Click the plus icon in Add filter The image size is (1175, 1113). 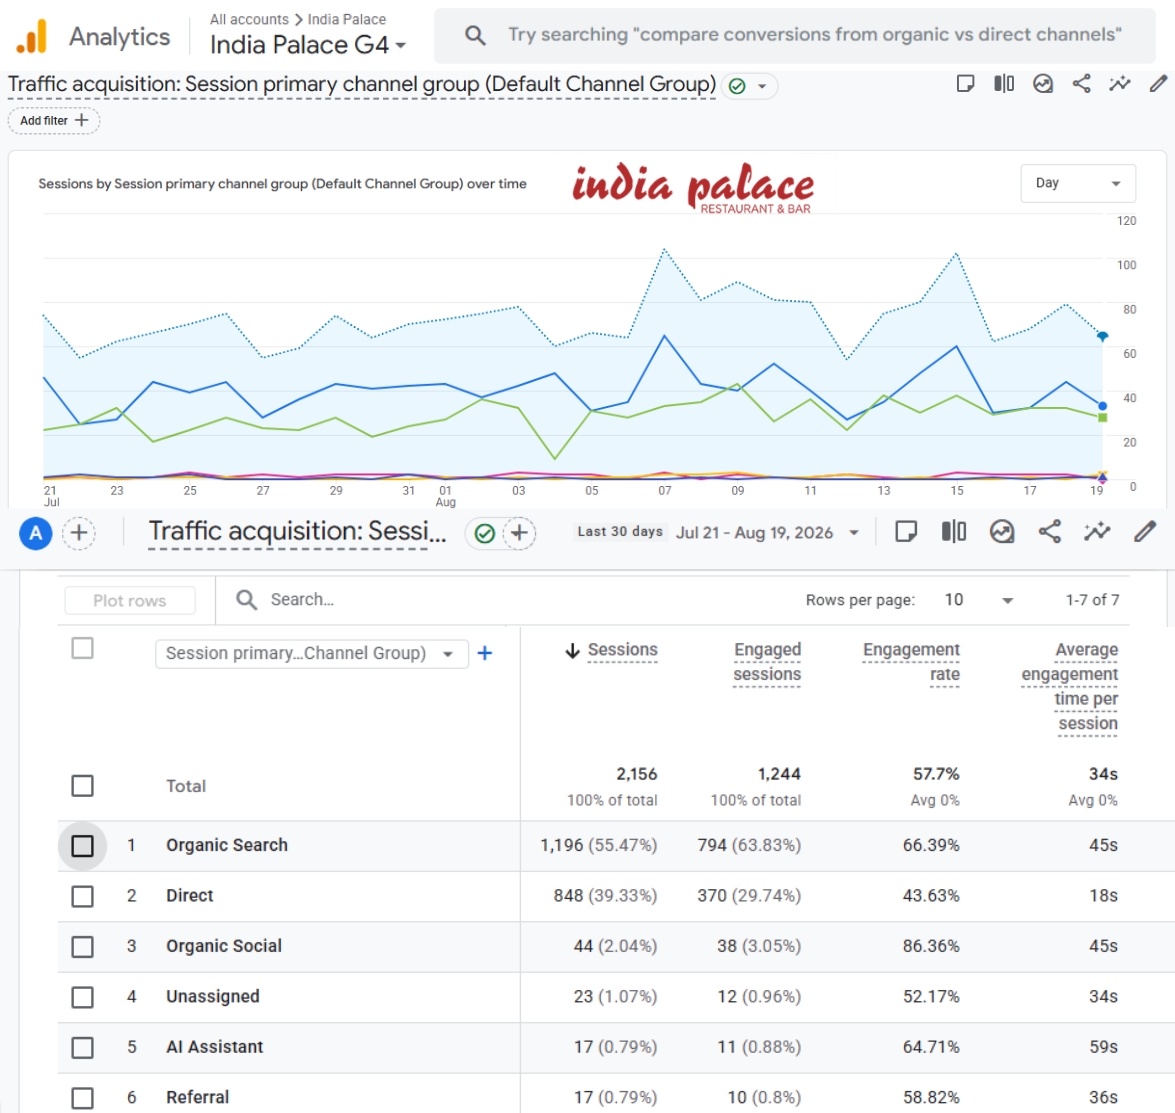coord(82,120)
